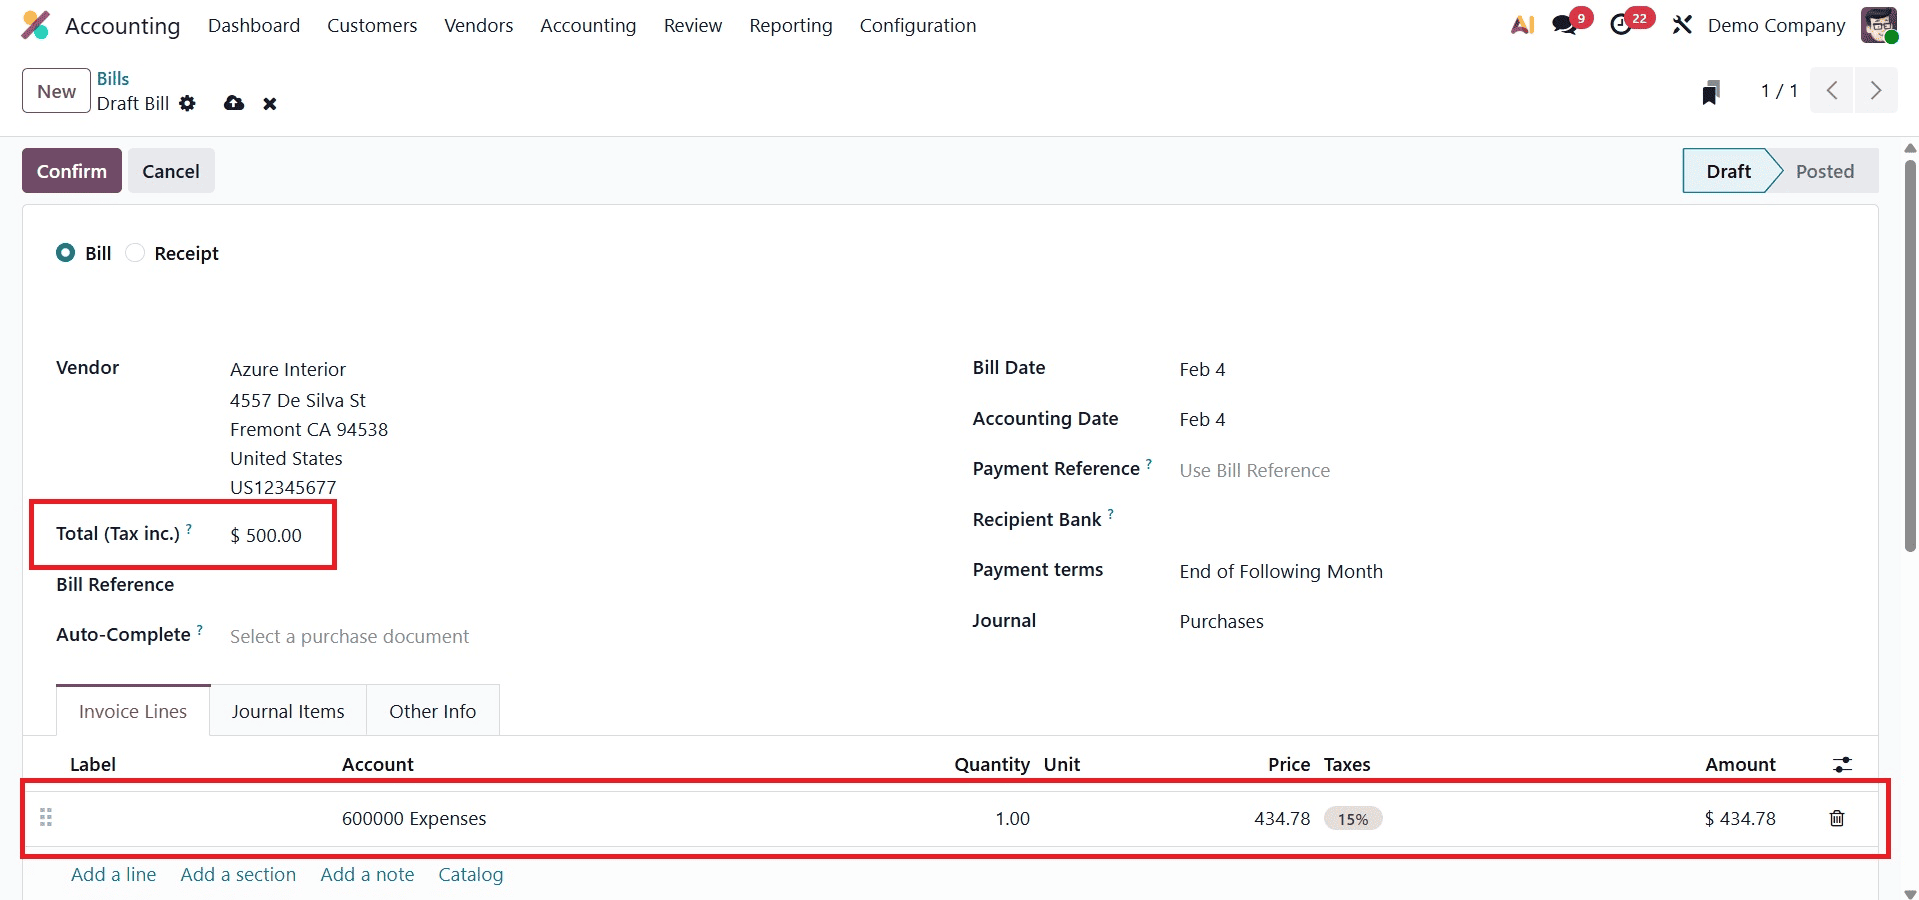Viewport: 1919px width, 900px height.
Task: Open the optional columns selector icon
Action: tap(1844, 764)
